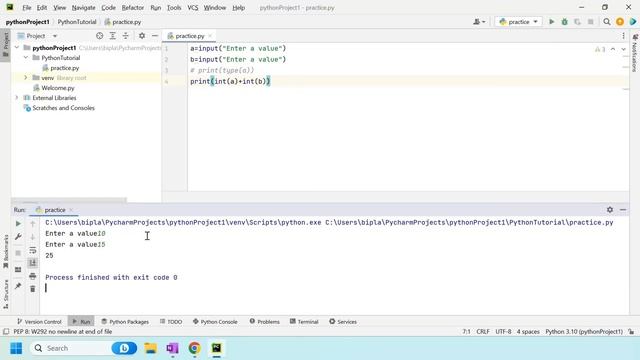Hide the Project tool window
This screenshot has height=360, width=640.
coord(155,36)
